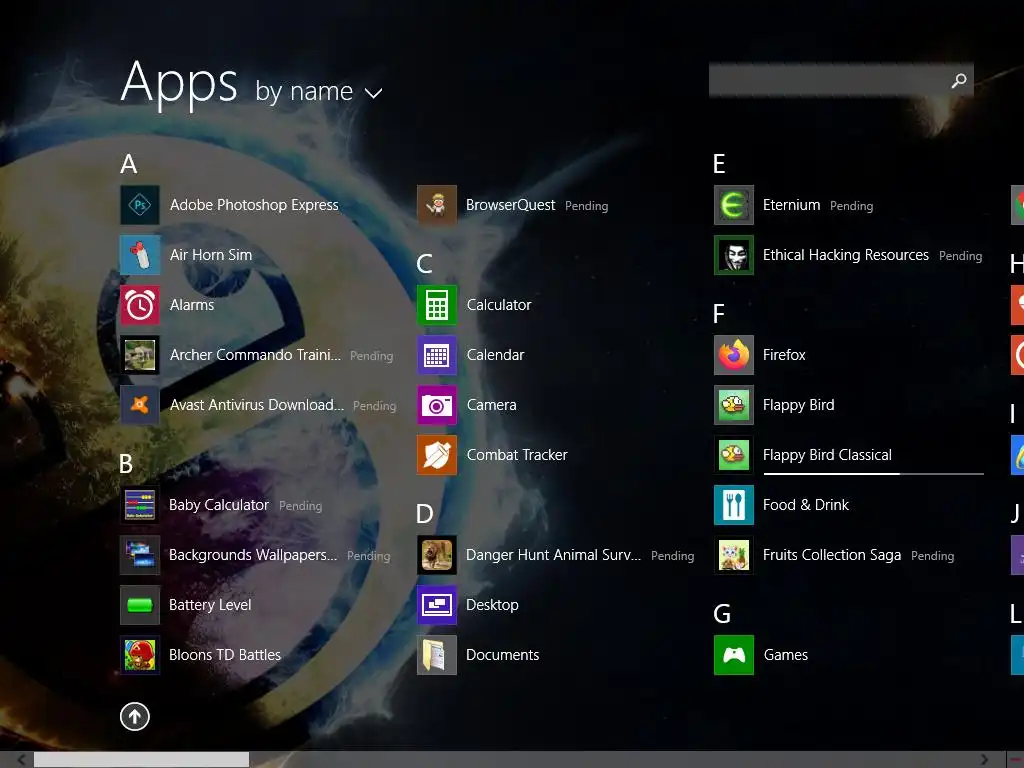Click the 'Desktop' label text
Screen dimensions: 1024x768
(x=492, y=605)
